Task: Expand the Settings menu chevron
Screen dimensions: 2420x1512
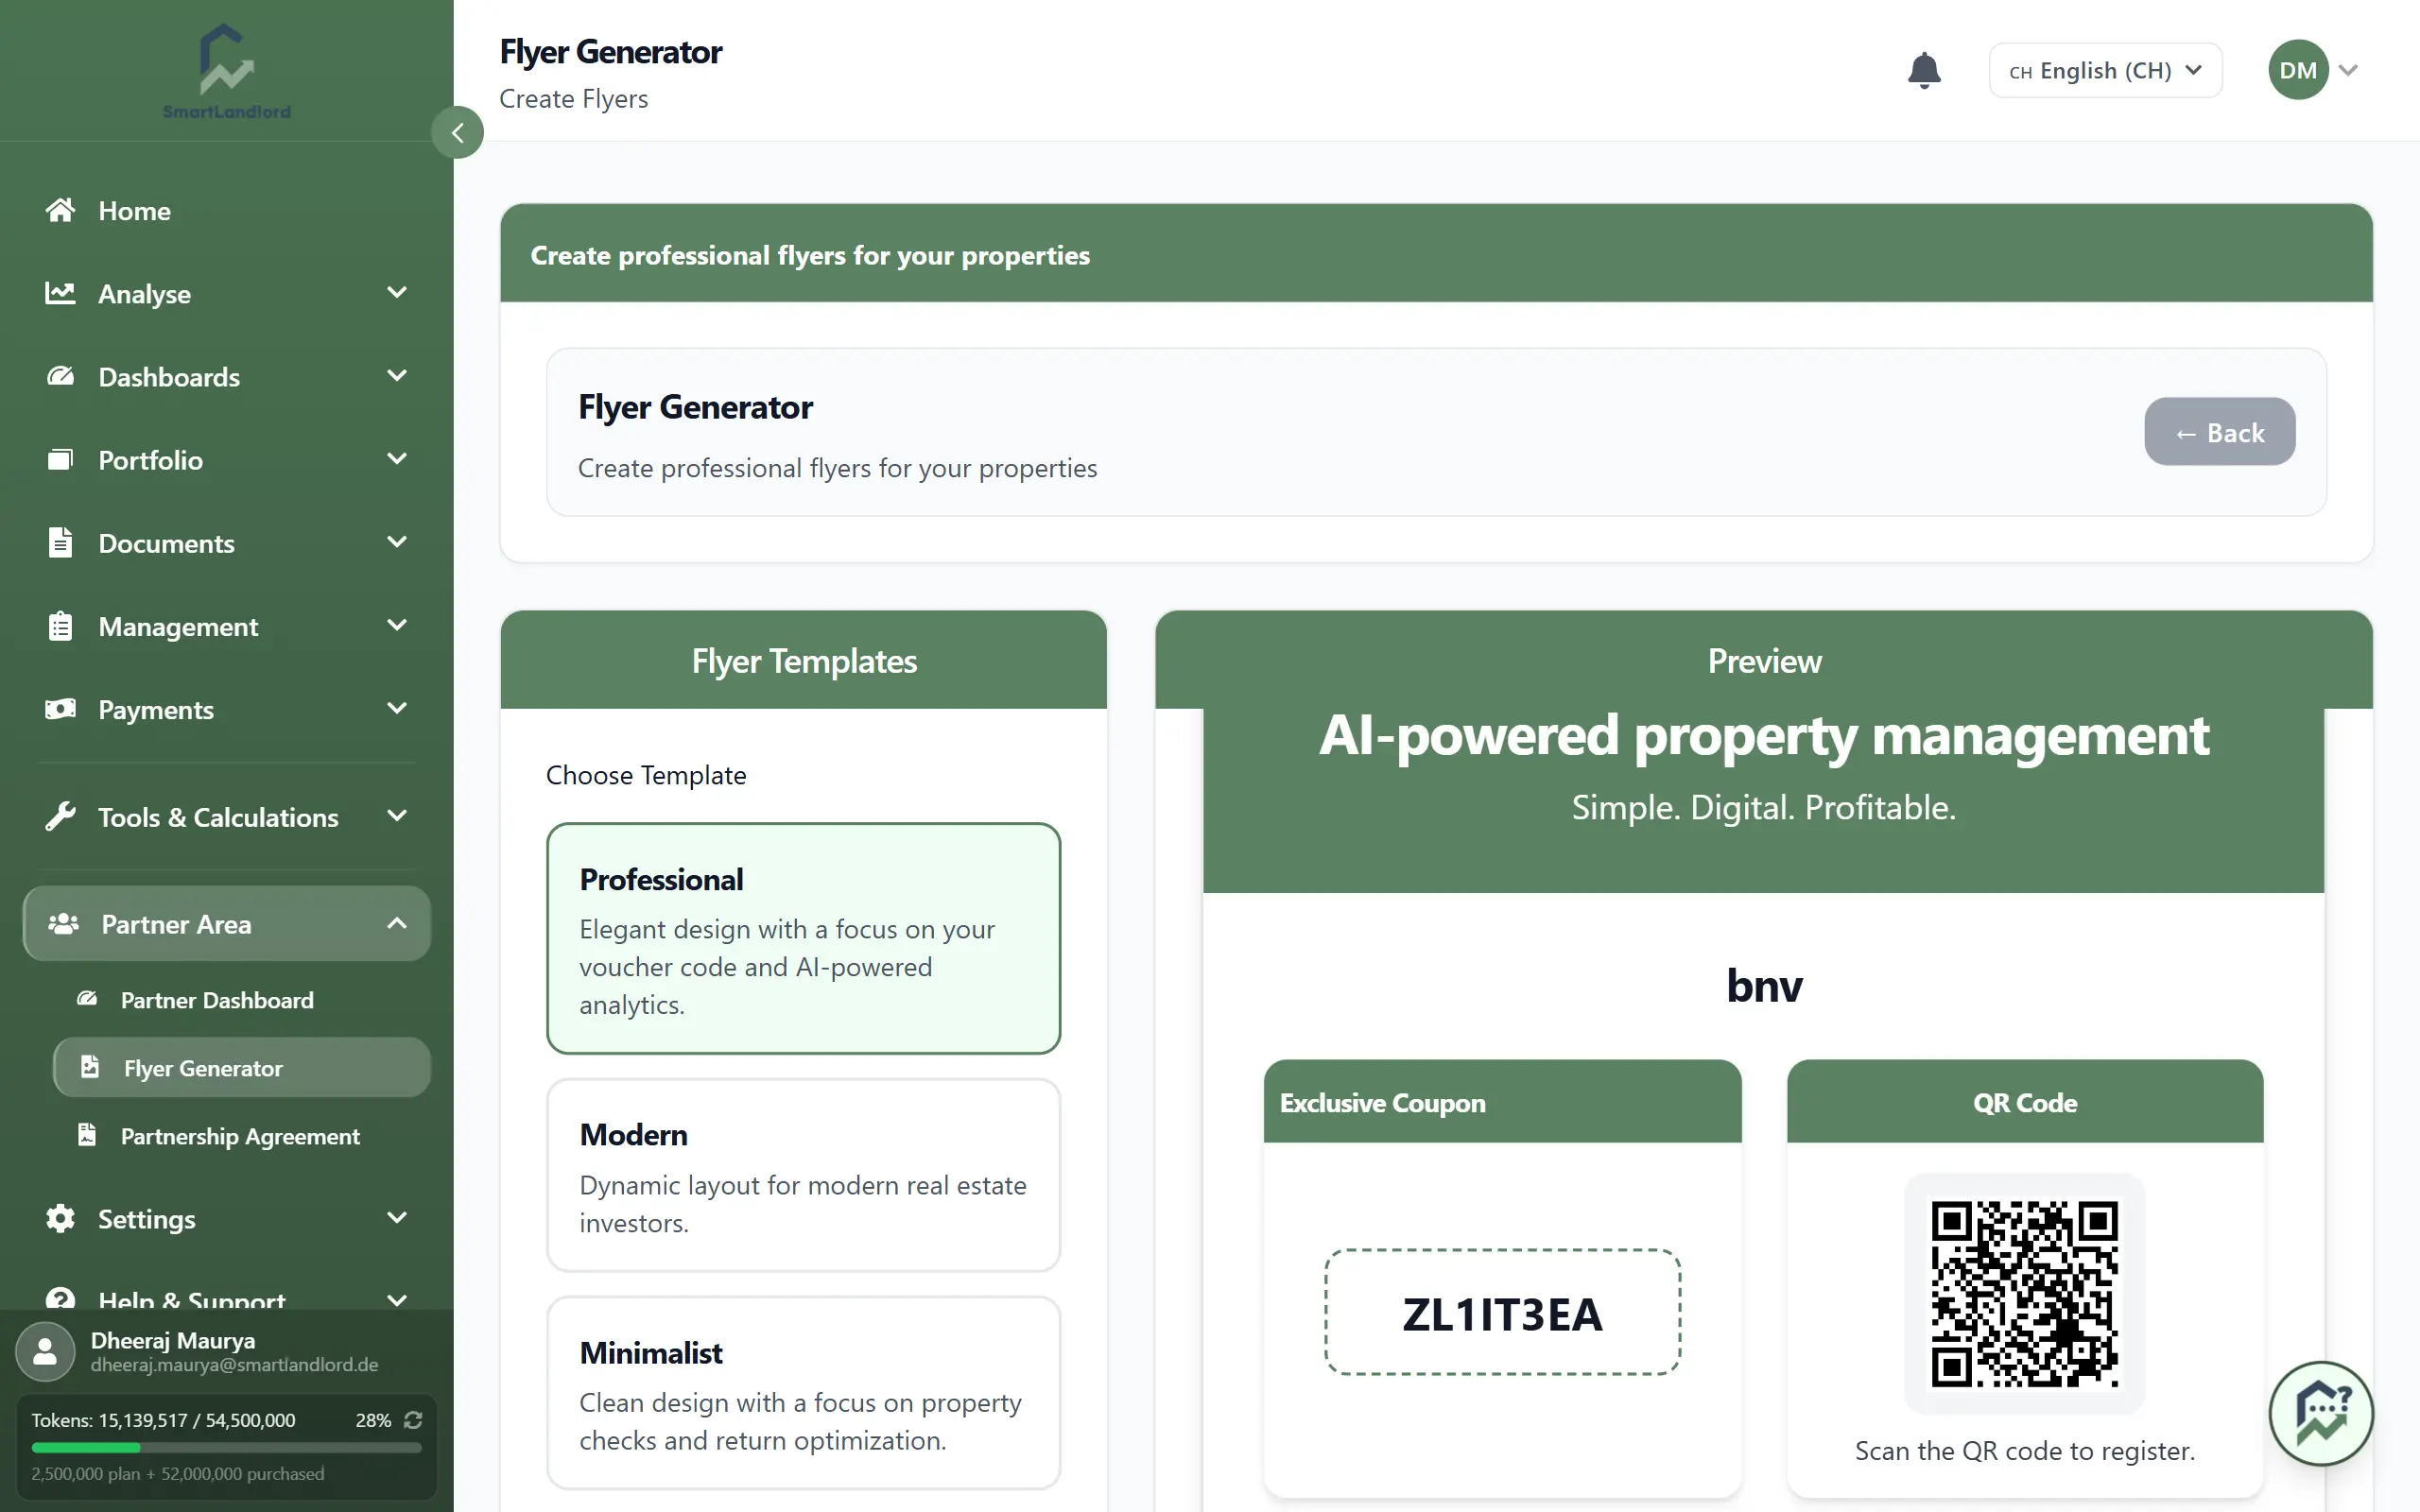Action: coord(397,1217)
